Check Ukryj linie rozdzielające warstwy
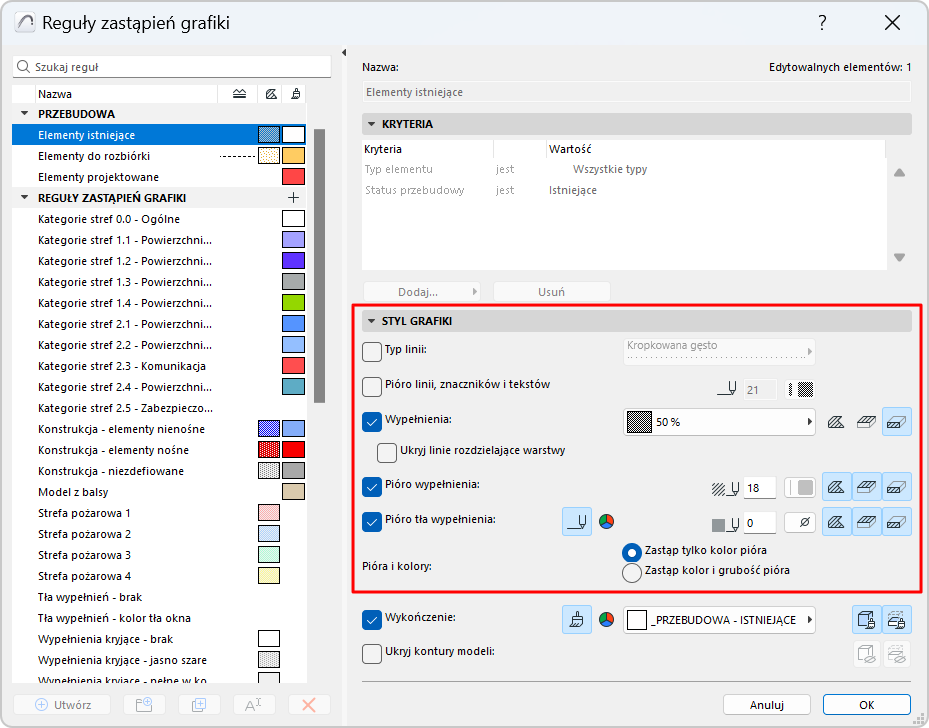Image resolution: width=929 pixels, height=728 pixels. pos(387,453)
